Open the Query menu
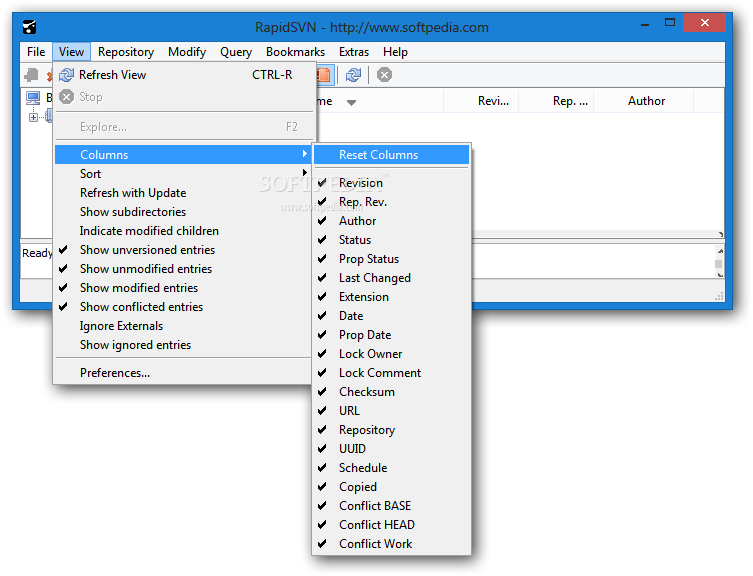The image size is (753, 576). (x=236, y=52)
